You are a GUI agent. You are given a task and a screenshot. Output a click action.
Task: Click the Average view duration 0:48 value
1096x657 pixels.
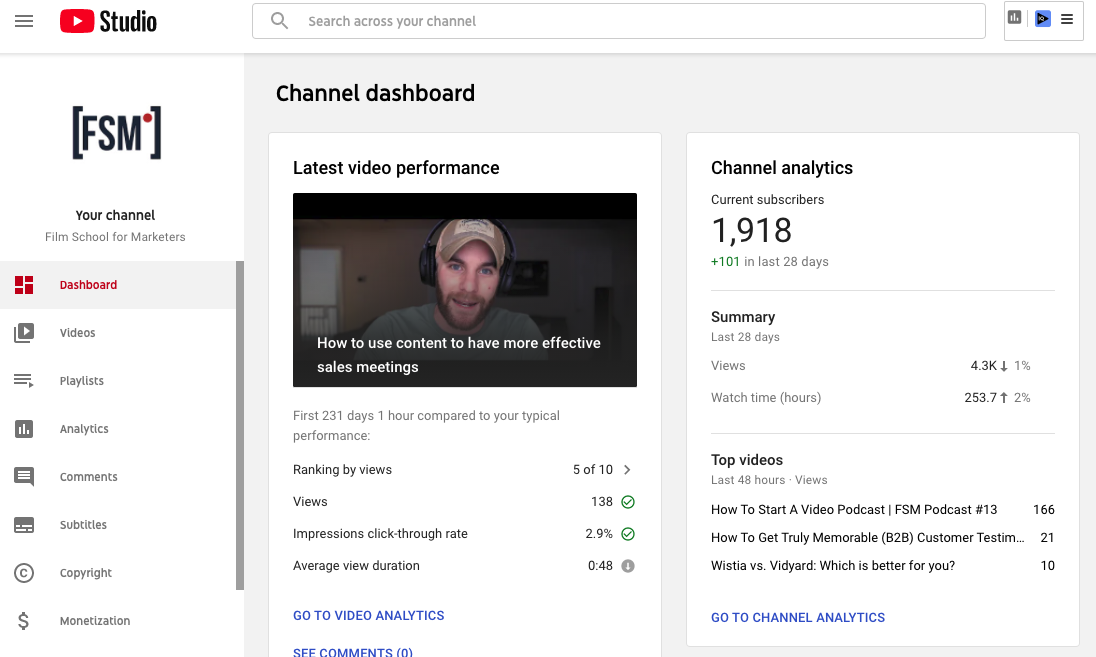tap(600, 566)
